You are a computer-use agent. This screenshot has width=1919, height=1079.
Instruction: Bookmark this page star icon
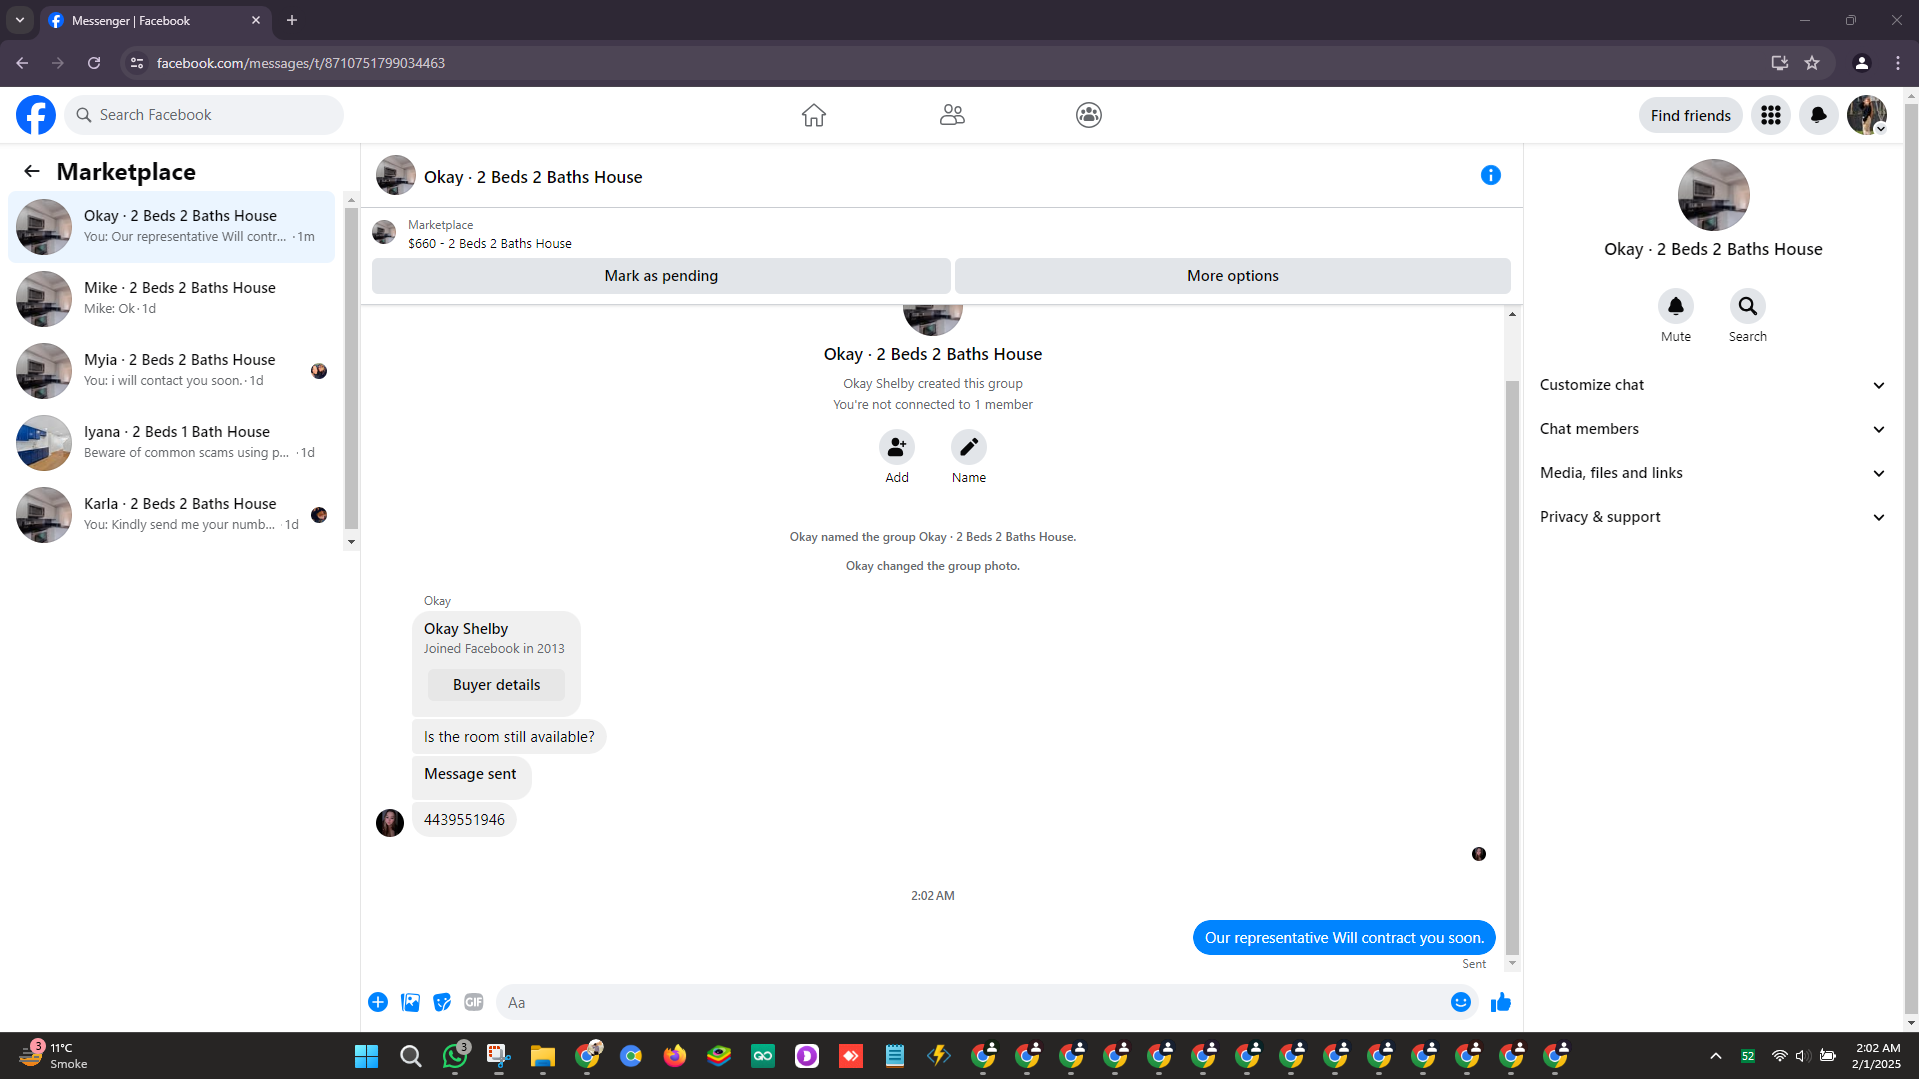[x=1811, y=63]
